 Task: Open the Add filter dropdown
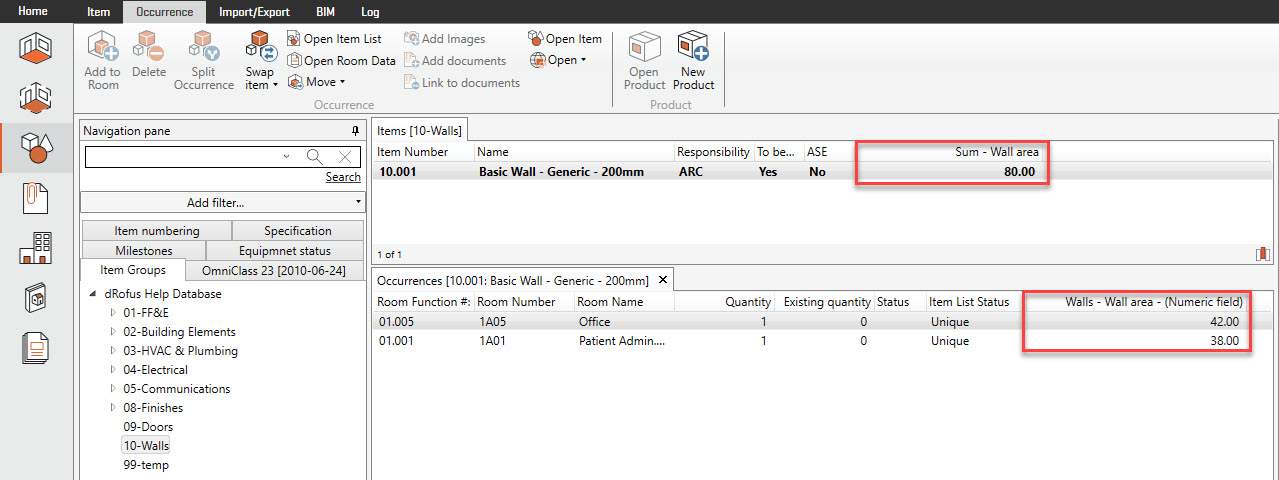[222, 203]
